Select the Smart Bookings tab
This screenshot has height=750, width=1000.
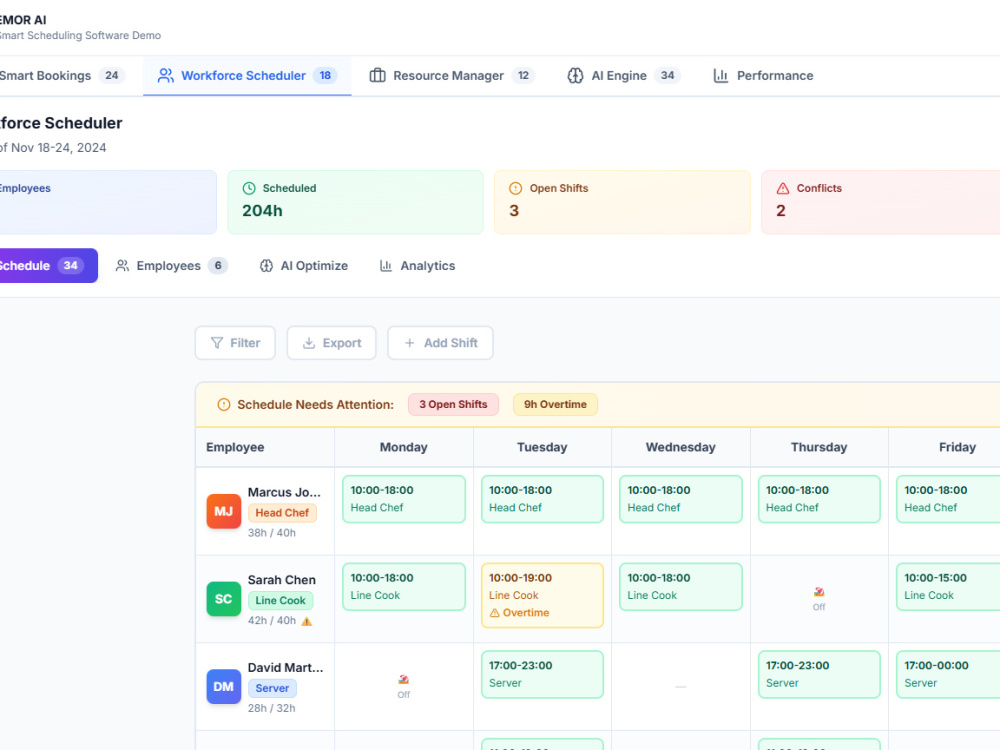pos(62,75)
